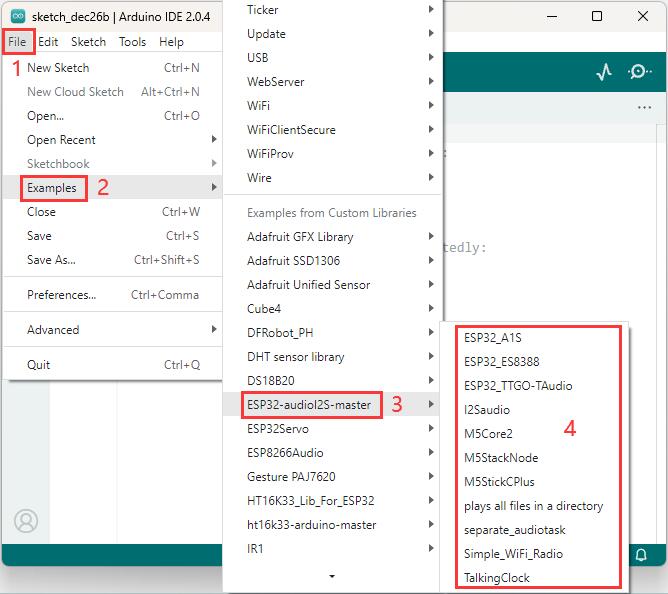This screenshot has height=594, width=668.
Task: Choose Quit from File menu
Action: (x=113, y=365)
